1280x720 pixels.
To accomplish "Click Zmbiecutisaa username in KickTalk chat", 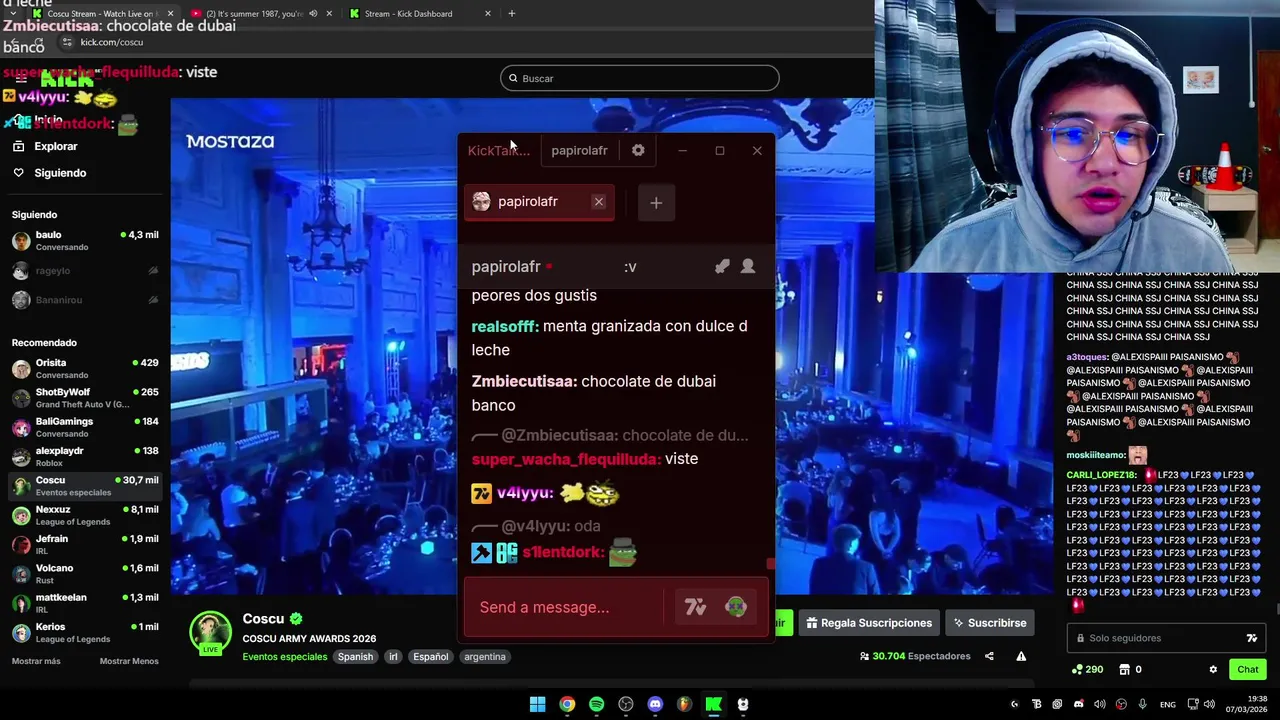I will coord(524,381).
